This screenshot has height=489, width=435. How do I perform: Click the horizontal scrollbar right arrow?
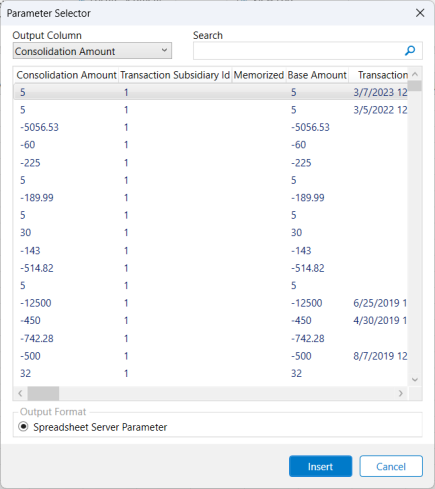pyautogui.click(x=401, y=393)
